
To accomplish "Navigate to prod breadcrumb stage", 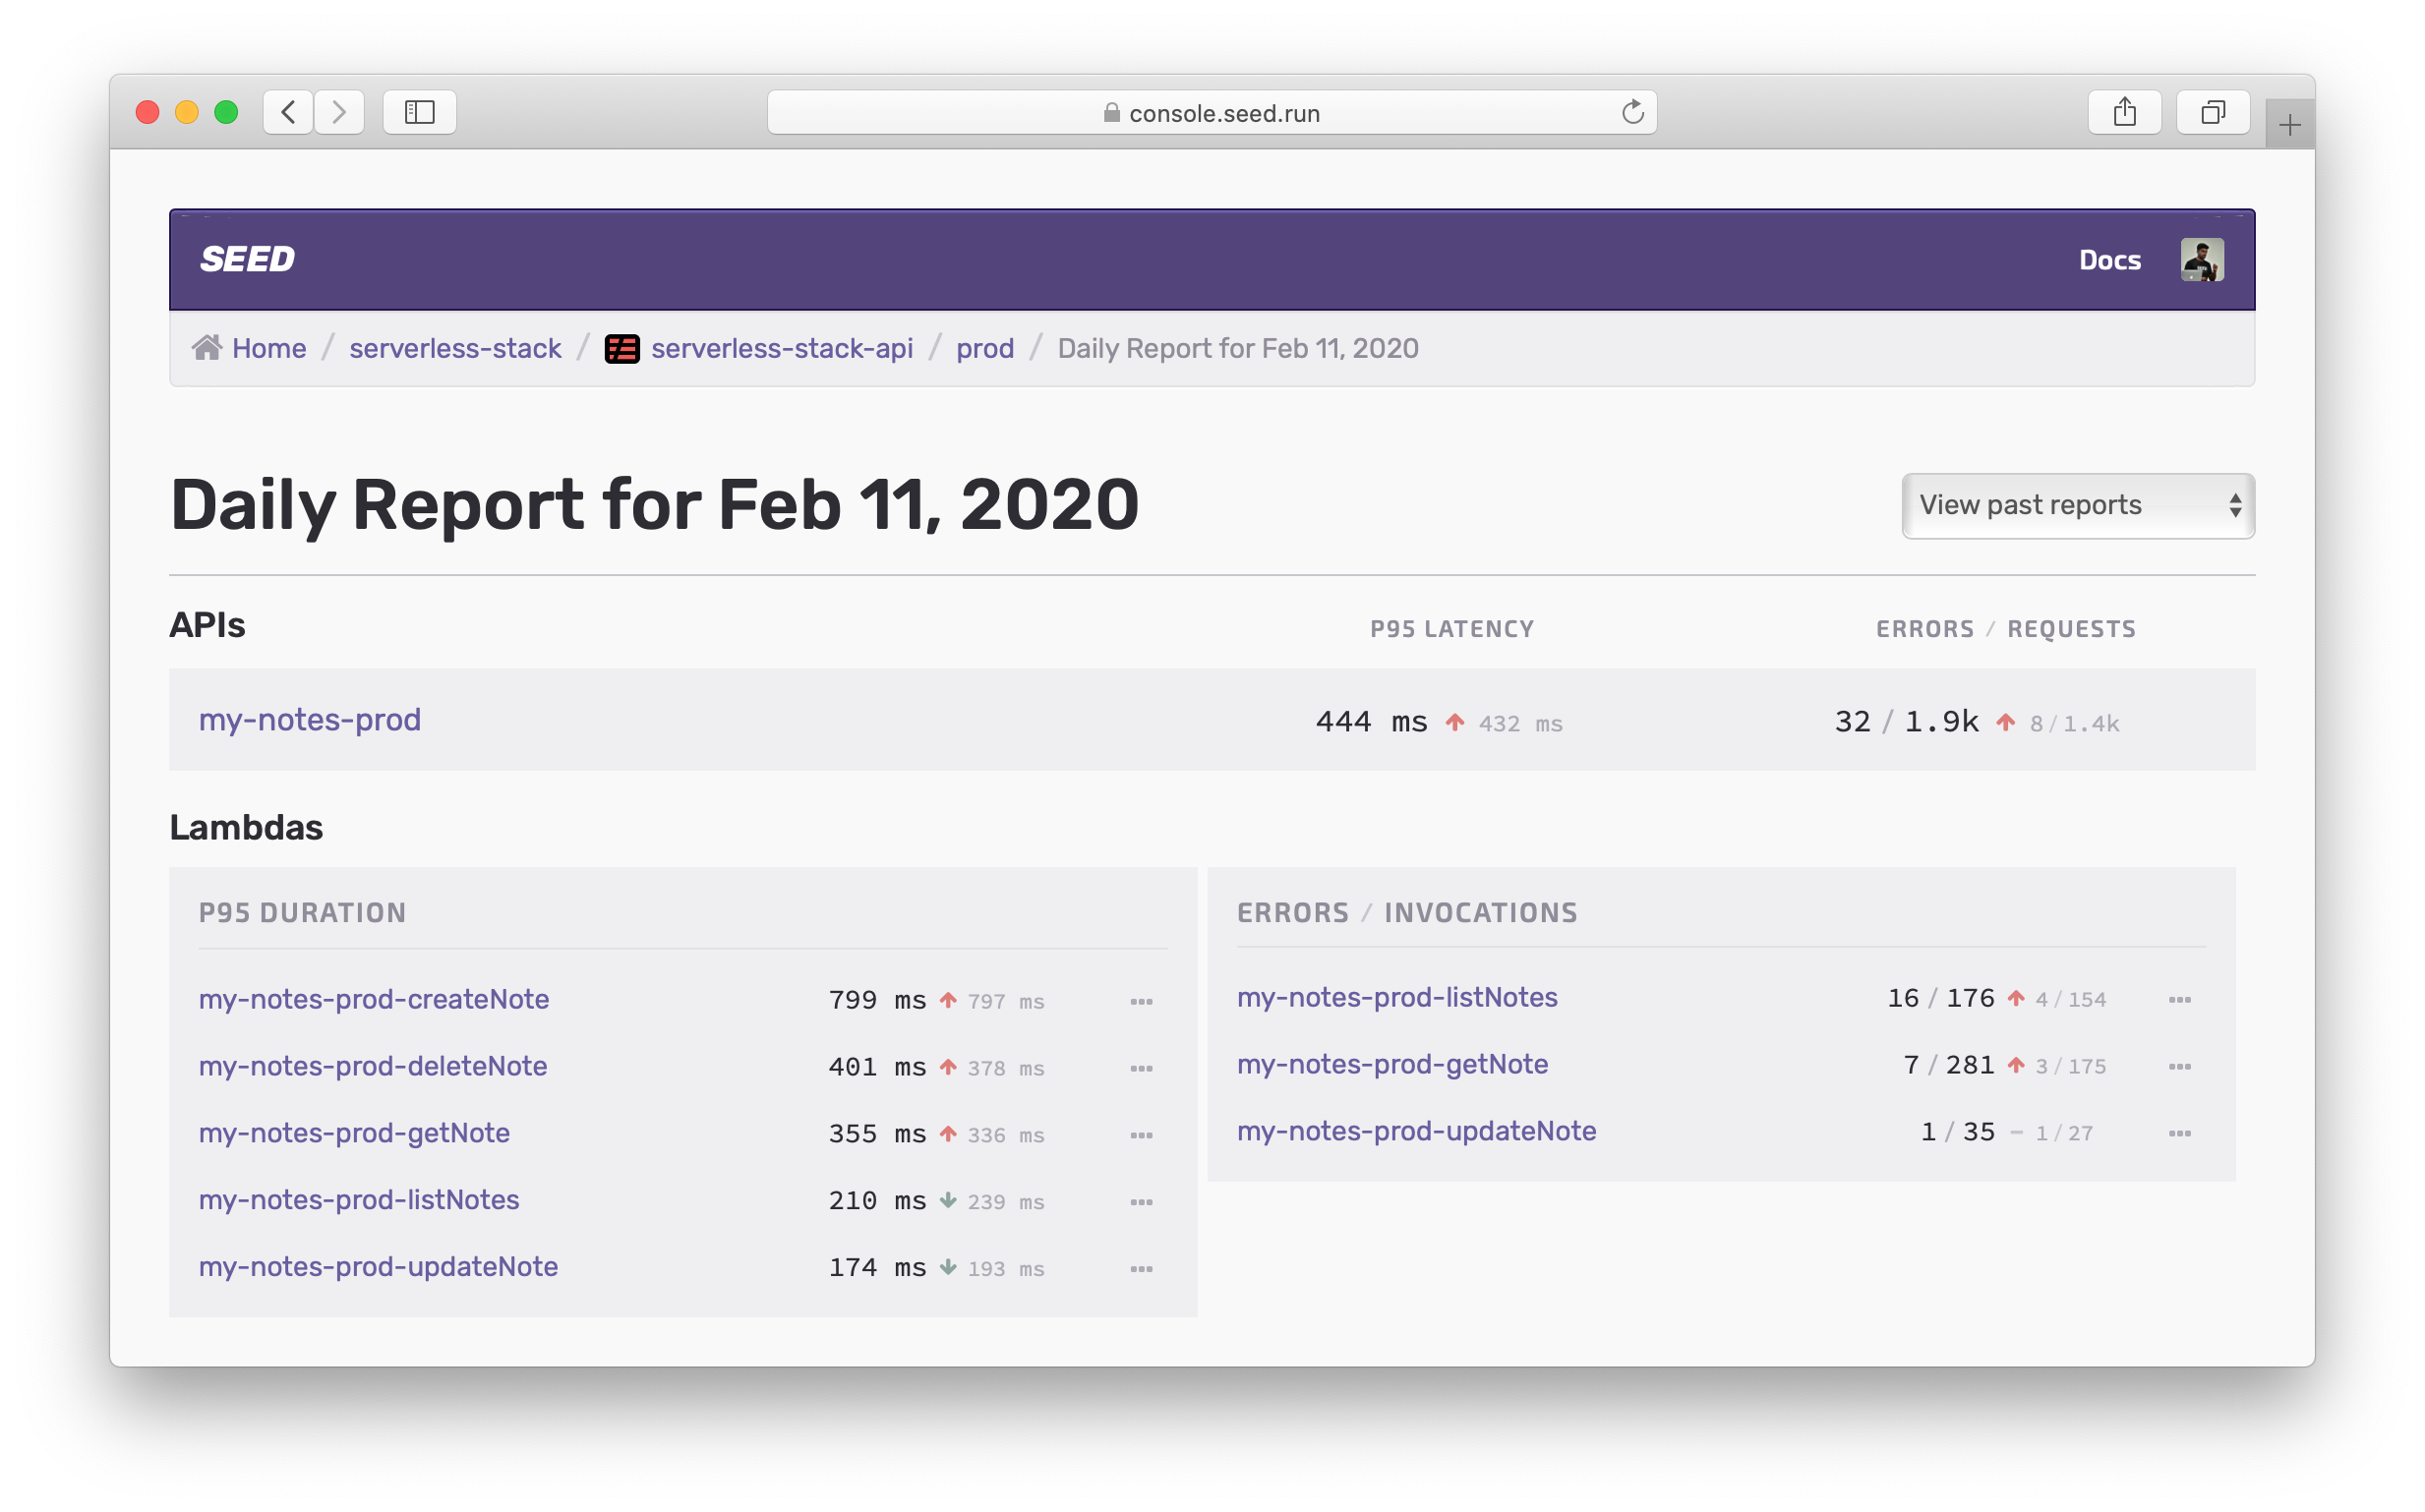I will 984,348.
